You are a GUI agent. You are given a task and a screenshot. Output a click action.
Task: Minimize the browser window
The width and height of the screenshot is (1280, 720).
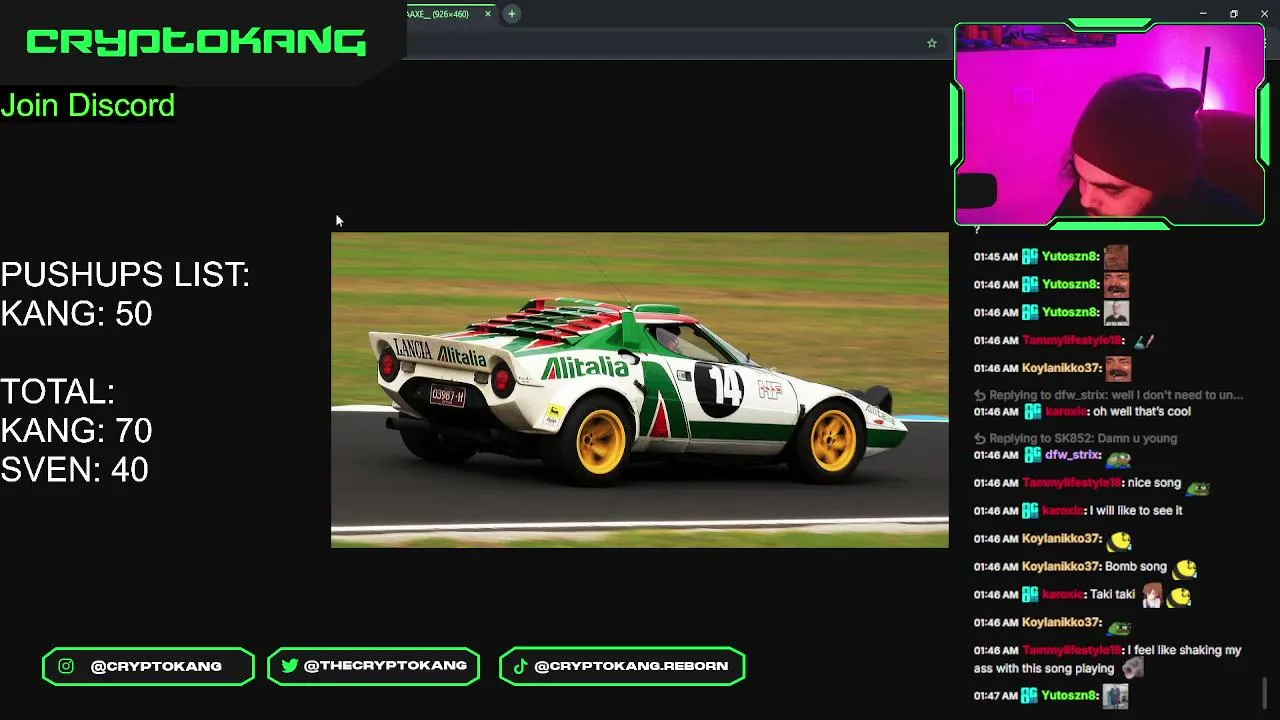(x=1203, y=14)
